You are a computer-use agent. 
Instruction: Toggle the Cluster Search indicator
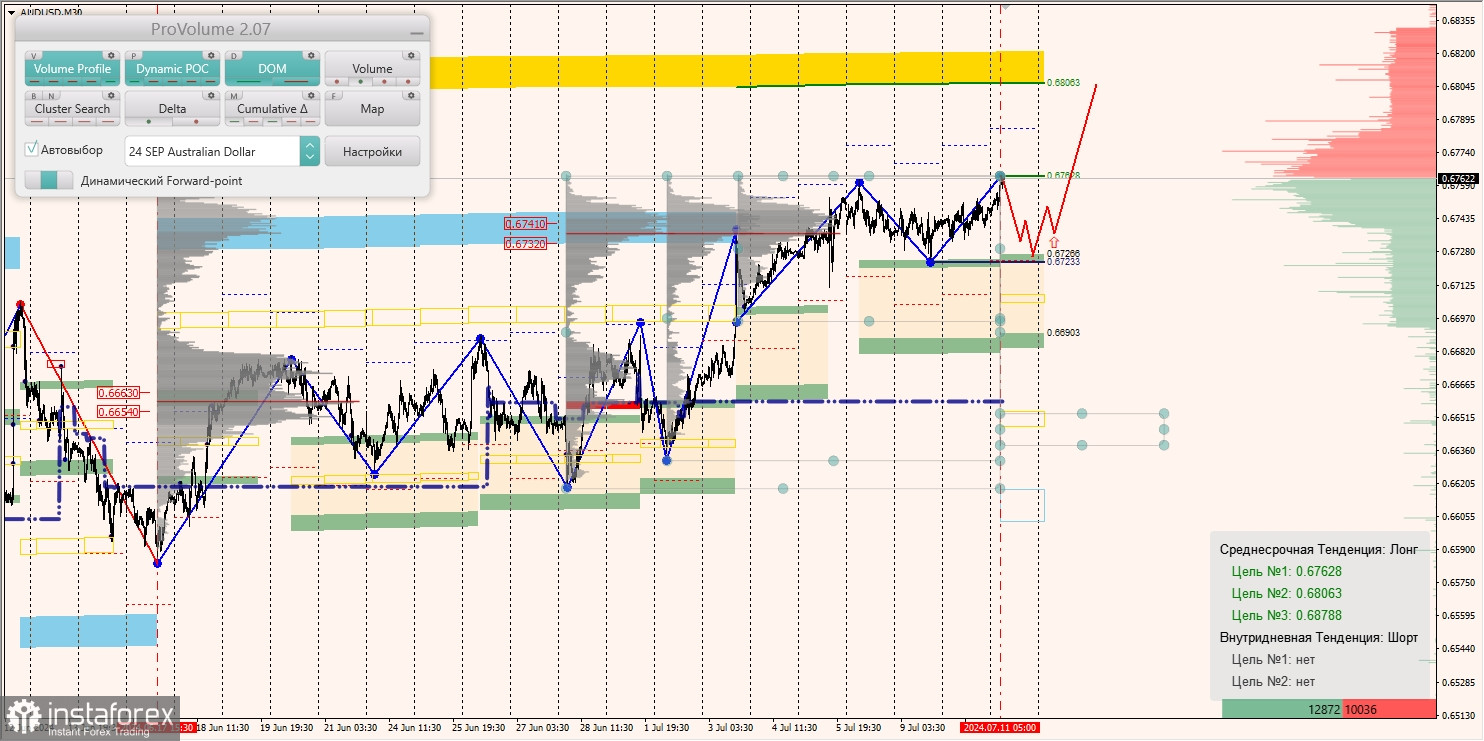tap(73, 109)
